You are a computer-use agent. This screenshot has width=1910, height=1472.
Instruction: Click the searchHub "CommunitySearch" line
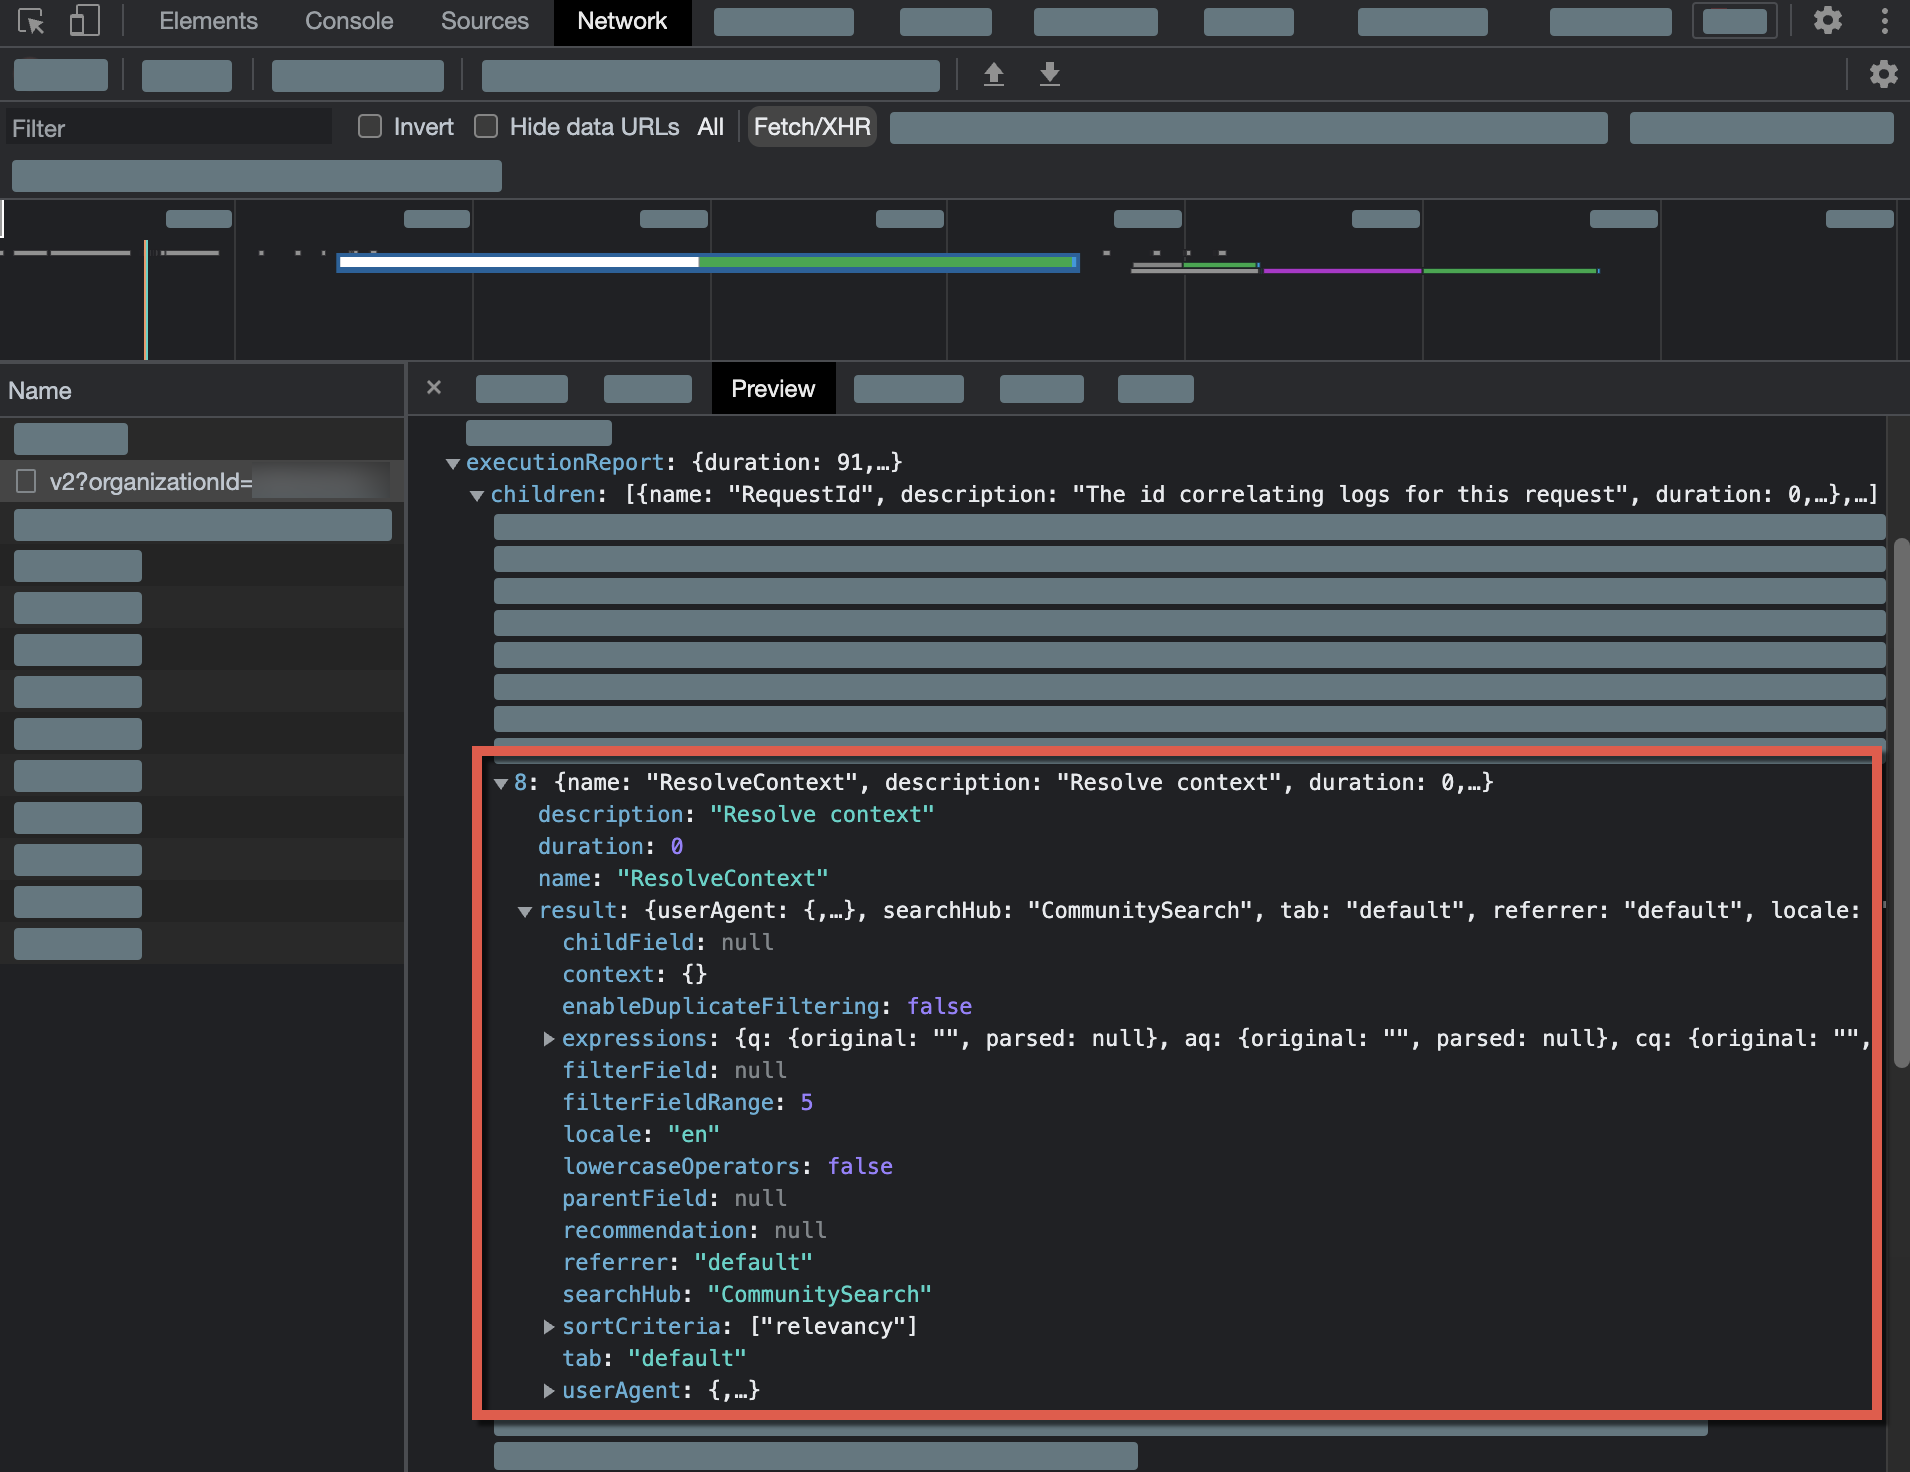(x=746, y=1294)
